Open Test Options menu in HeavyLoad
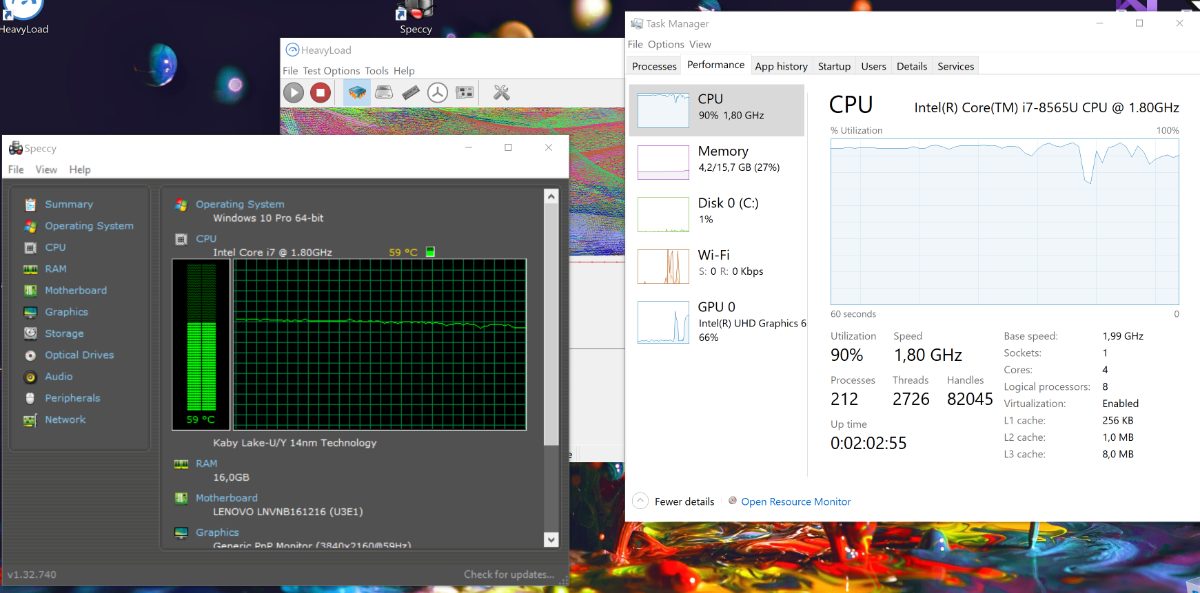 pos(330,71)
